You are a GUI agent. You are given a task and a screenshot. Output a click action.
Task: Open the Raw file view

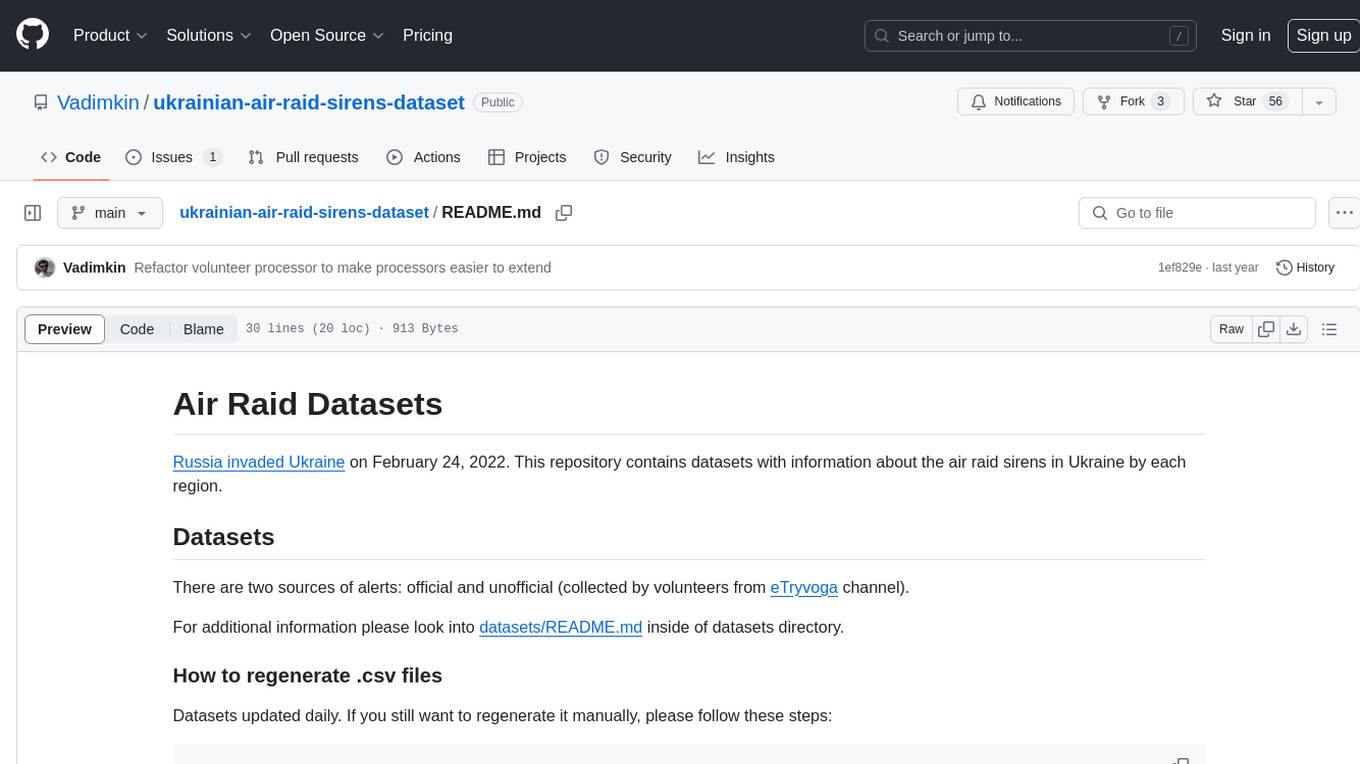pos(1231,329)
